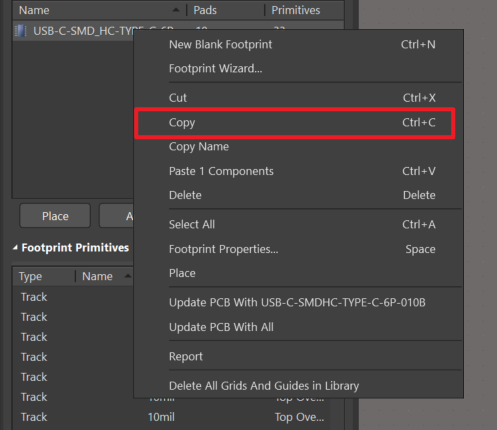Viewport: 497px width, 430px height.
Task: Click Report in the context menu
Action: [x=298, y=356]
